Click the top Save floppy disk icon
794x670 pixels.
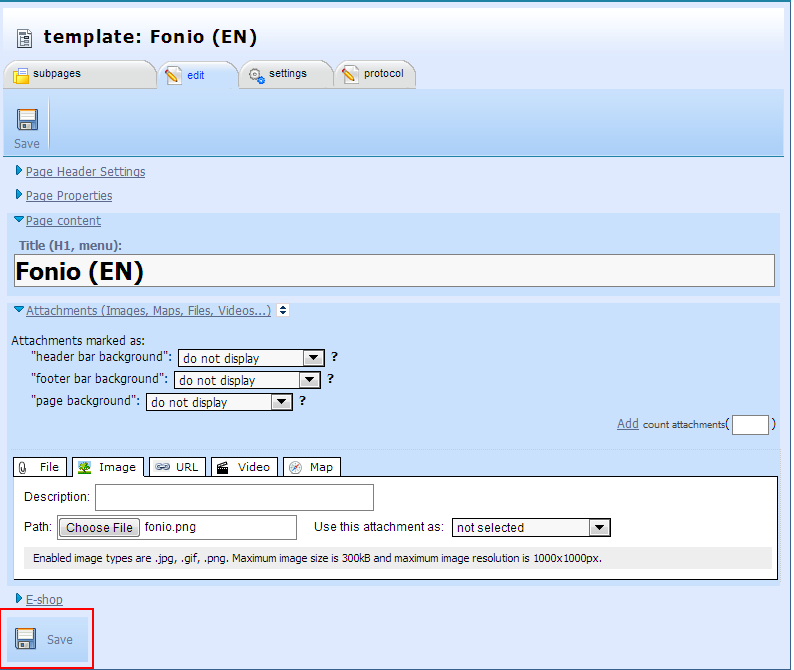(27, 120)
